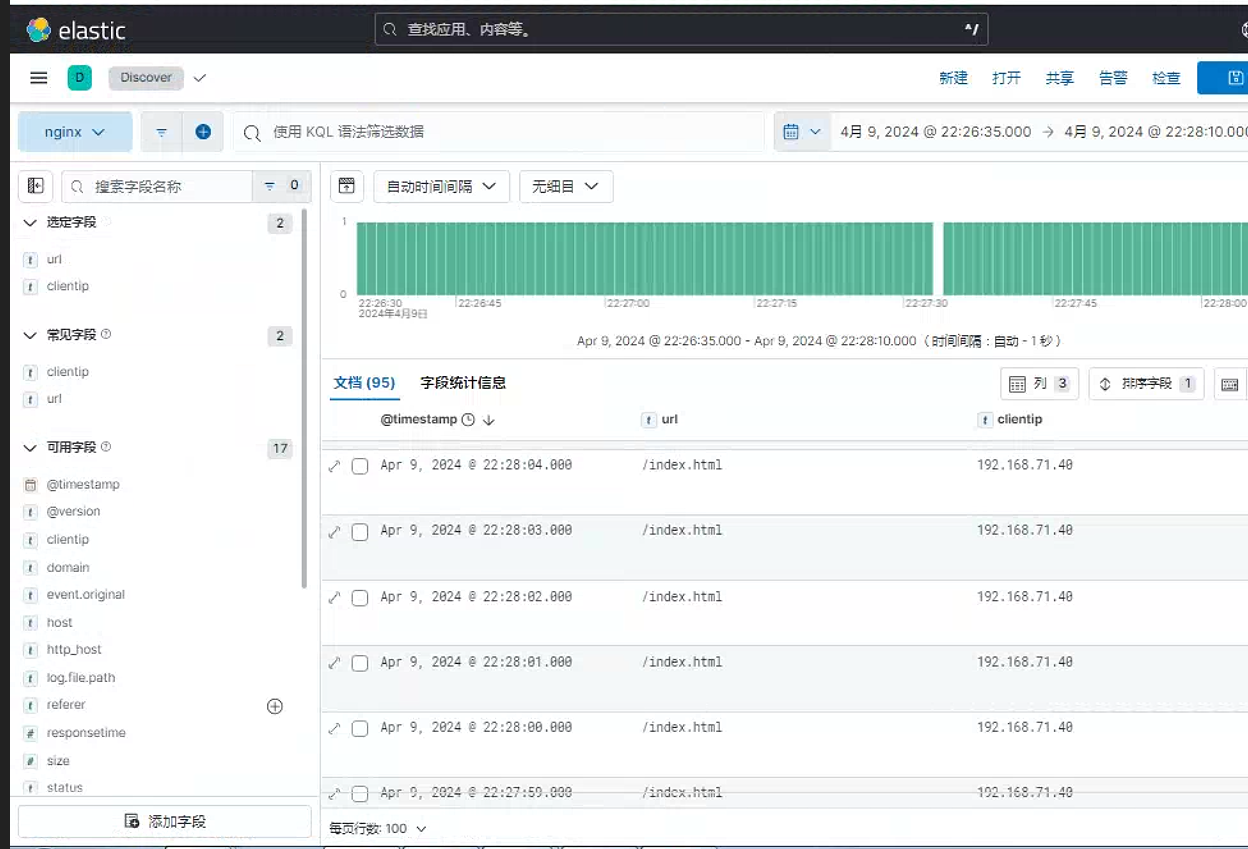Select the 22:28:01.000 row checkbox
This screenshot has height=849, width=1248.
[x=360, y=663]
